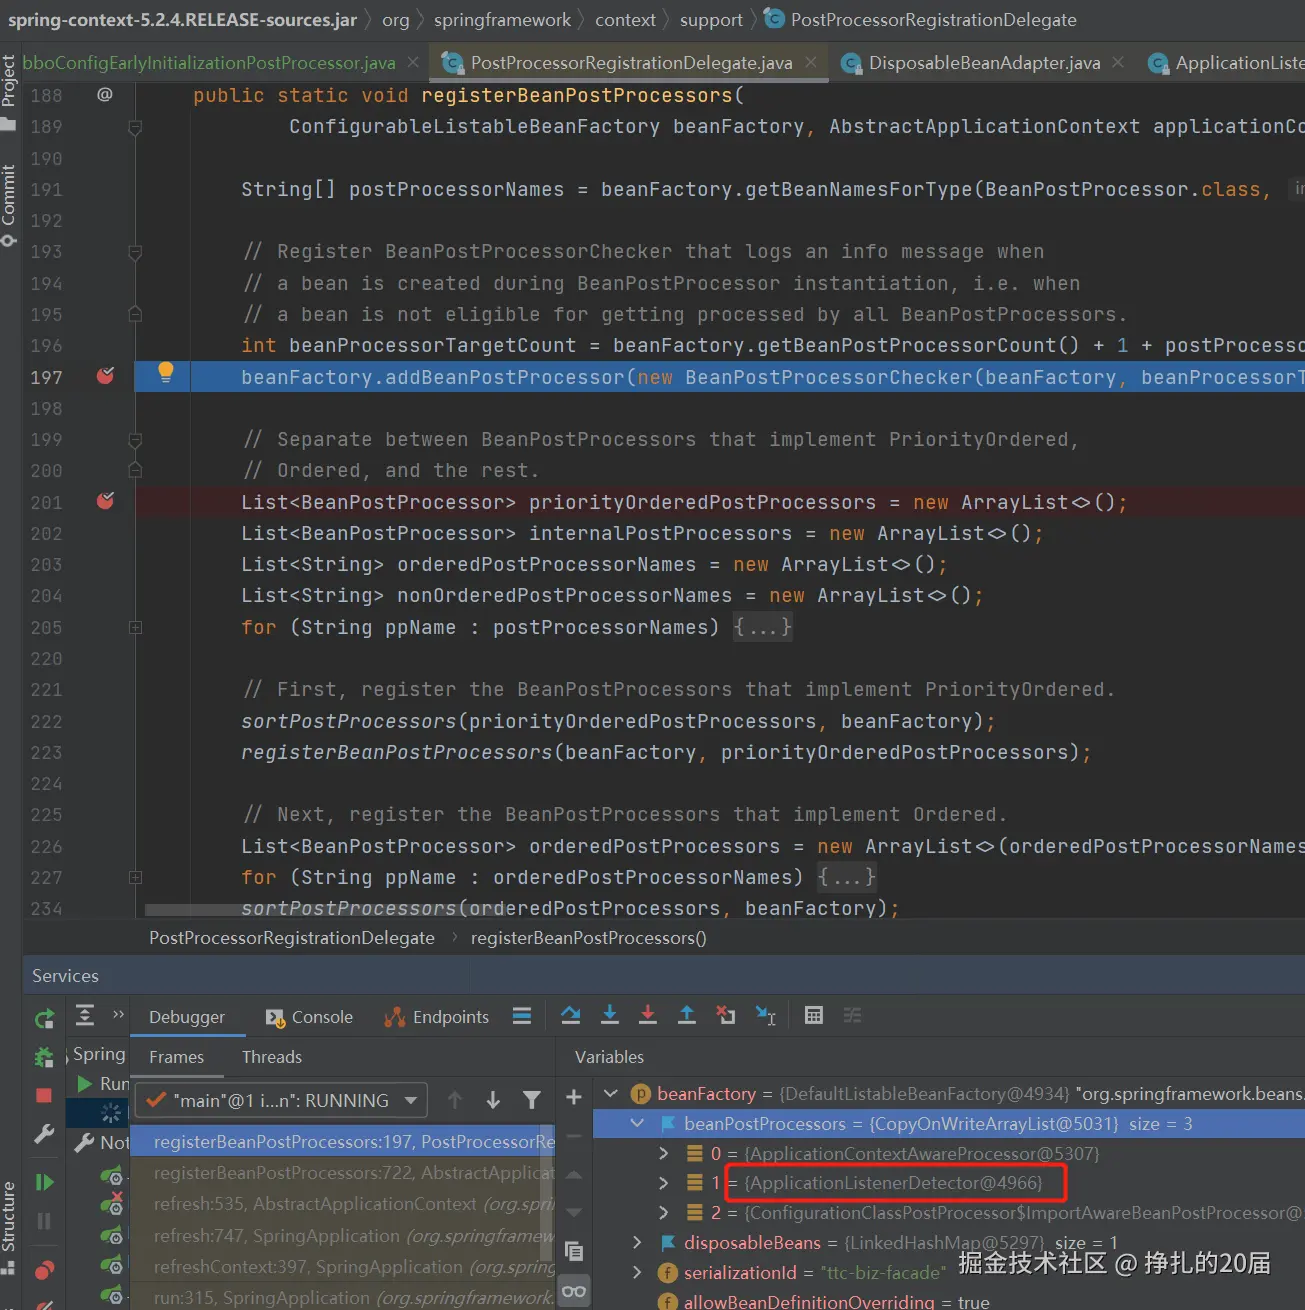The height and width of the screenshot is (1310, 1305).
Task: Click the 'support' breadcrumb in navigation bar
Action: [x=711, y=20]
